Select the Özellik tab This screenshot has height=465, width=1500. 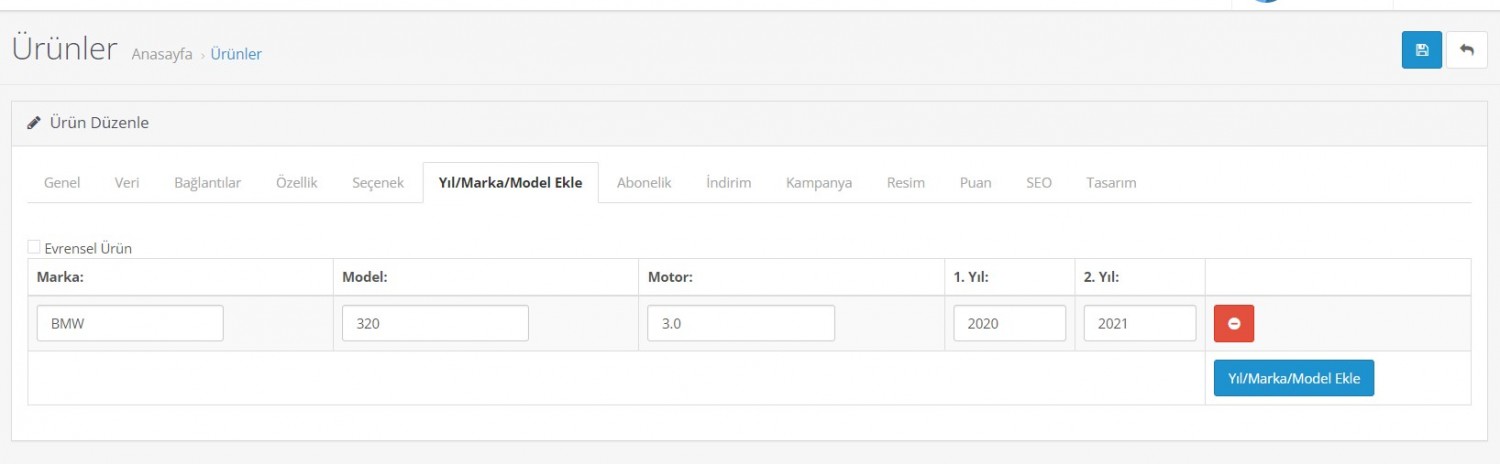[x=296, y=183]
